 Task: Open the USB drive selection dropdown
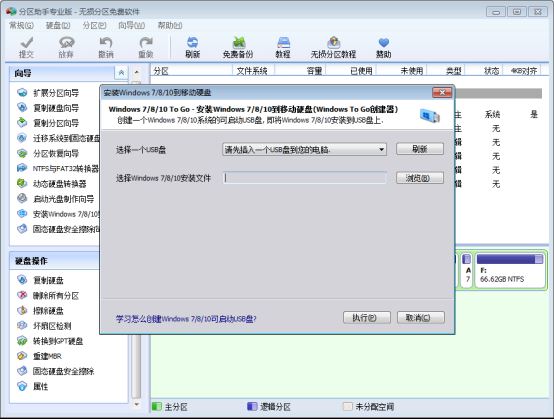pos(305,150)
